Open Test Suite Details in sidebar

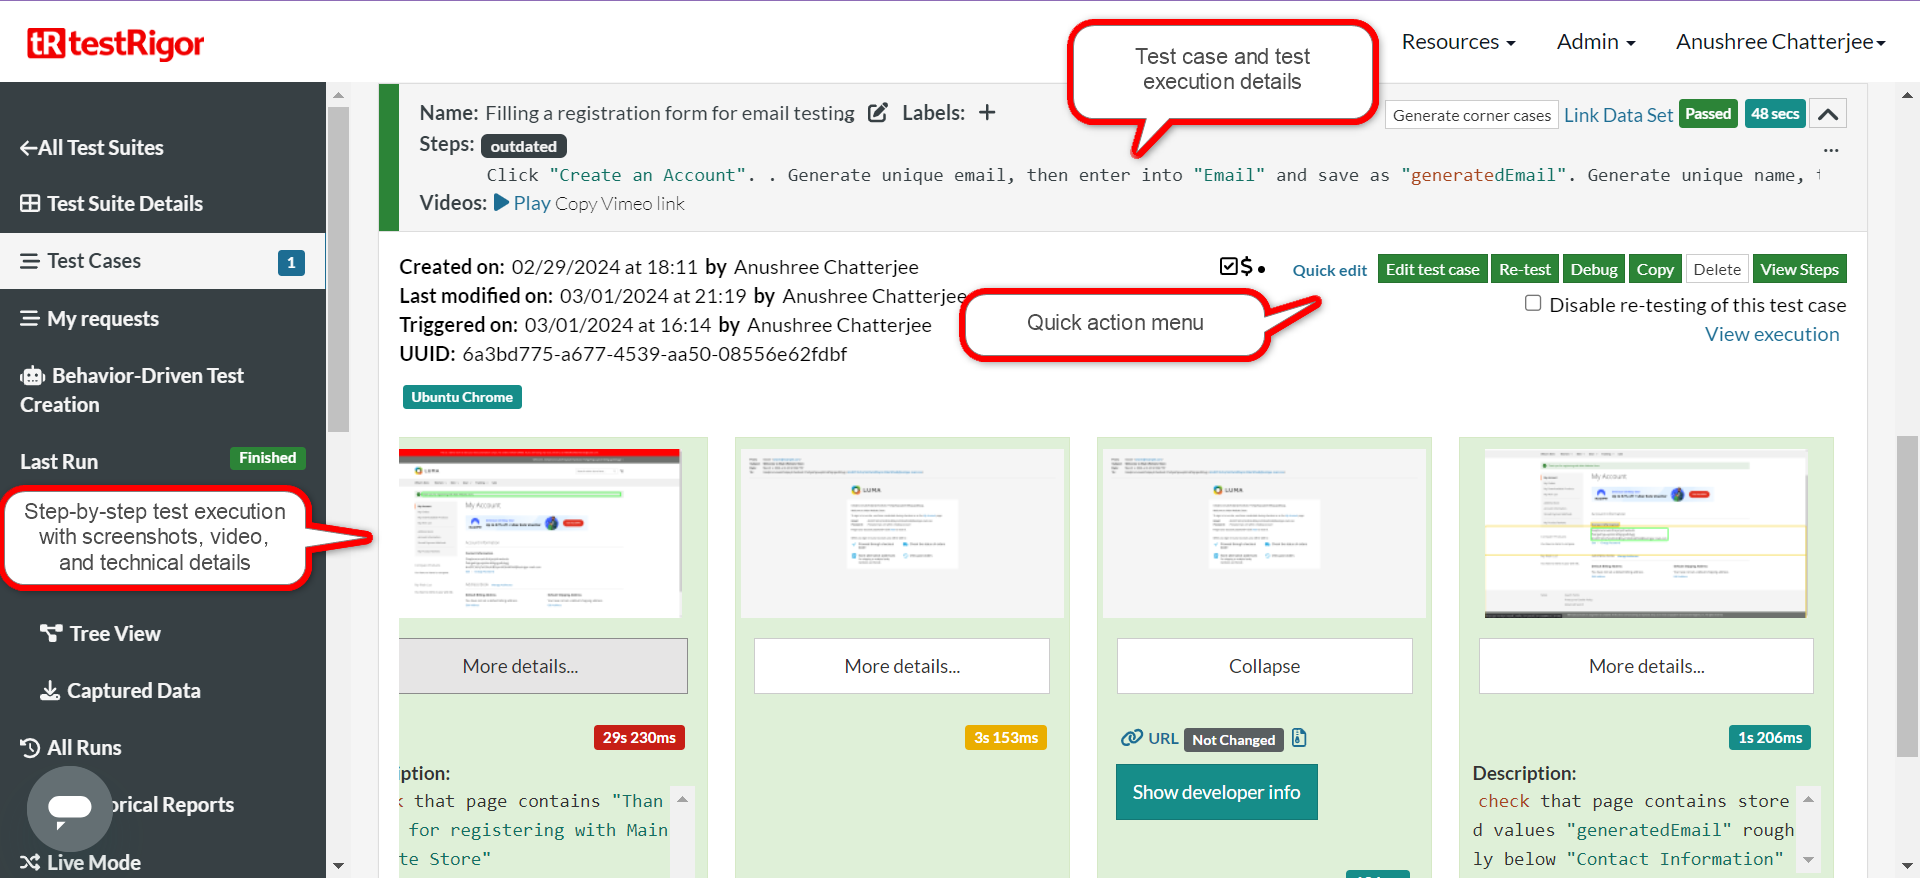(124, 204)
